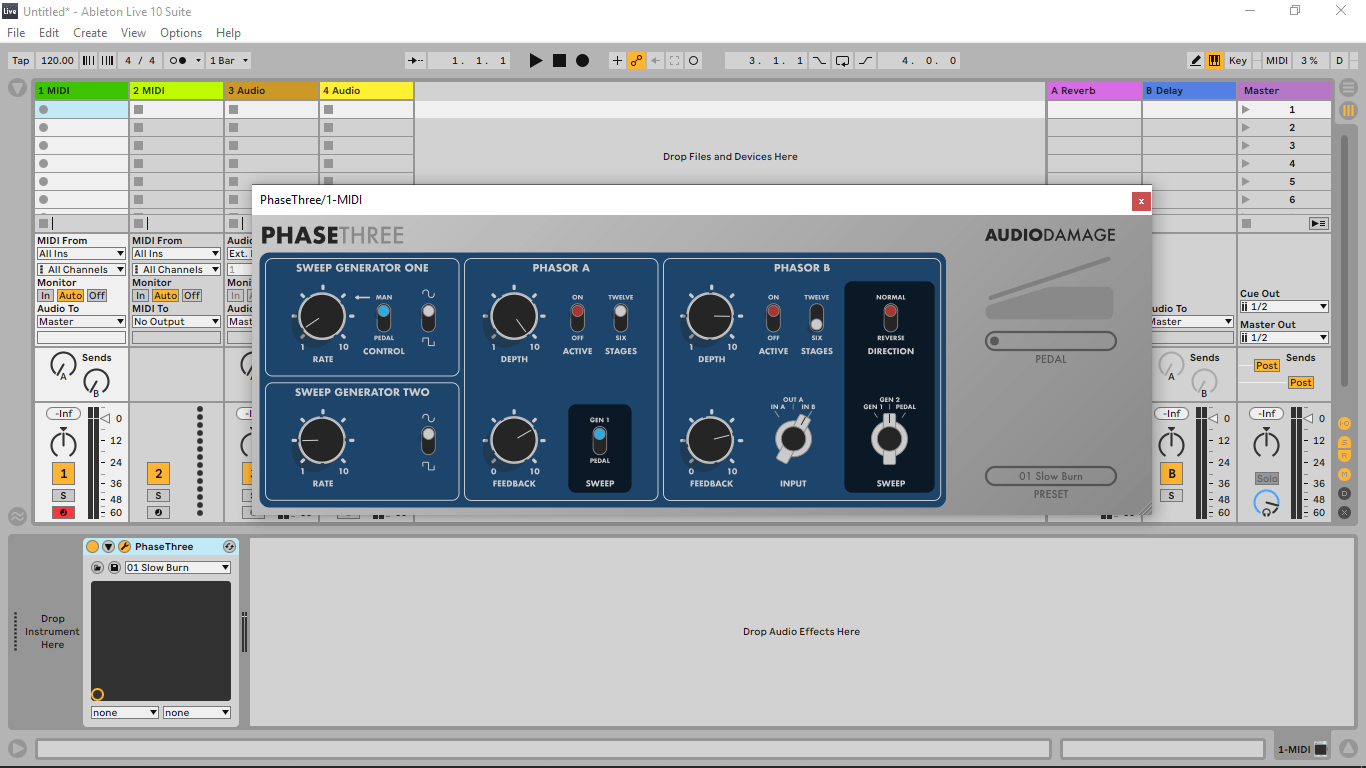
Task: Open track 1 MIDI From All Ins dropdown
Action: [x=81, y=254]
